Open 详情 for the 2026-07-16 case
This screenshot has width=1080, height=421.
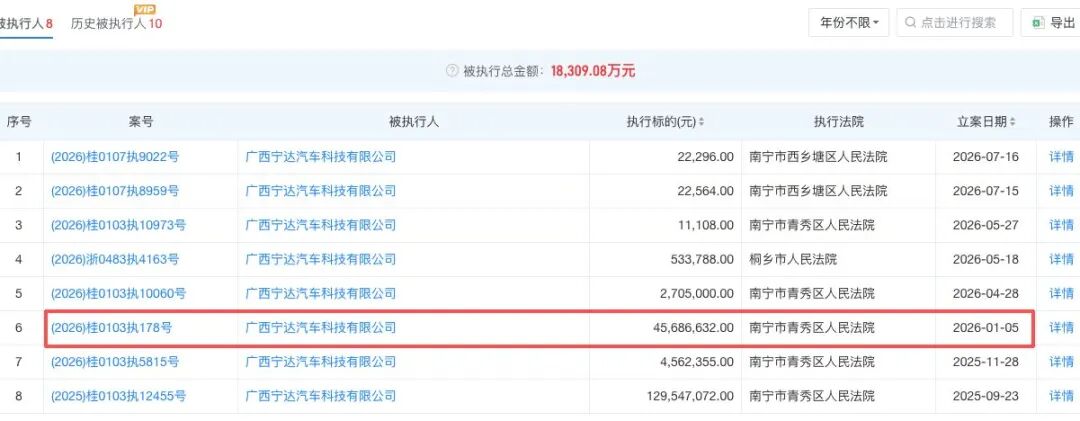click(x=1061, y=157)
